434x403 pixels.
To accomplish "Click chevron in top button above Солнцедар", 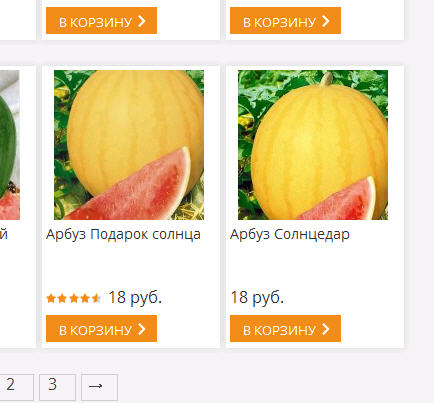I will pos(326,21).
